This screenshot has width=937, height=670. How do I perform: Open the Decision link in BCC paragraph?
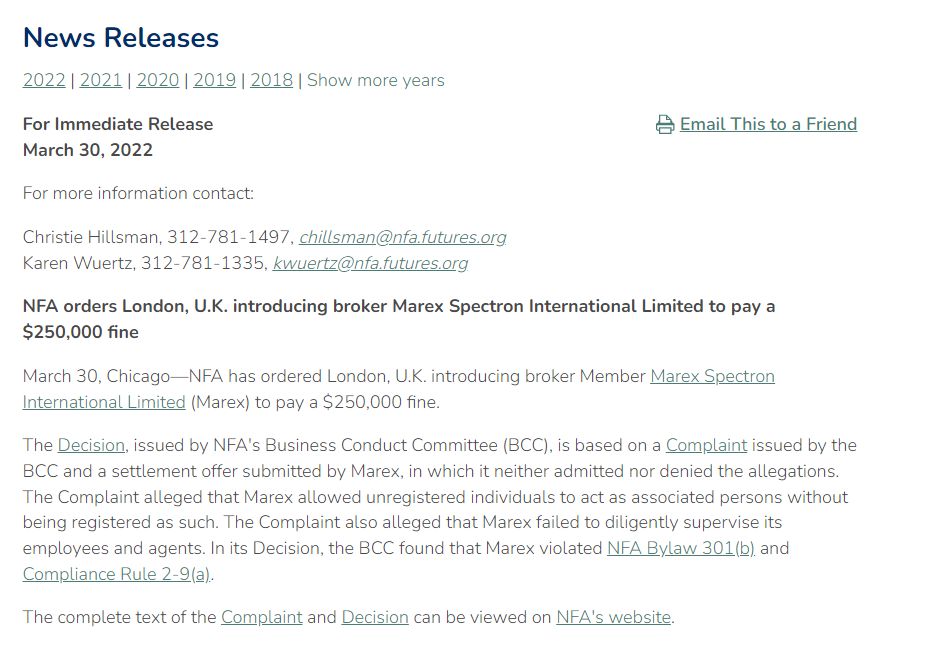point(91,446)
